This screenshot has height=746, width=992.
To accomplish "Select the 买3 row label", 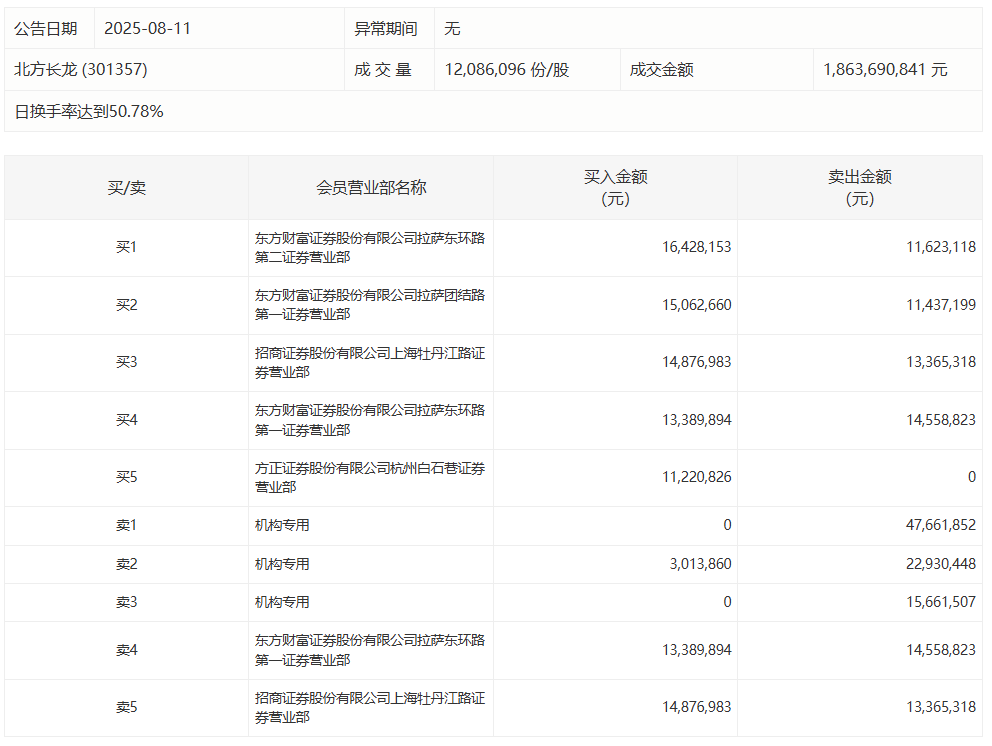I will click(127, 363).
